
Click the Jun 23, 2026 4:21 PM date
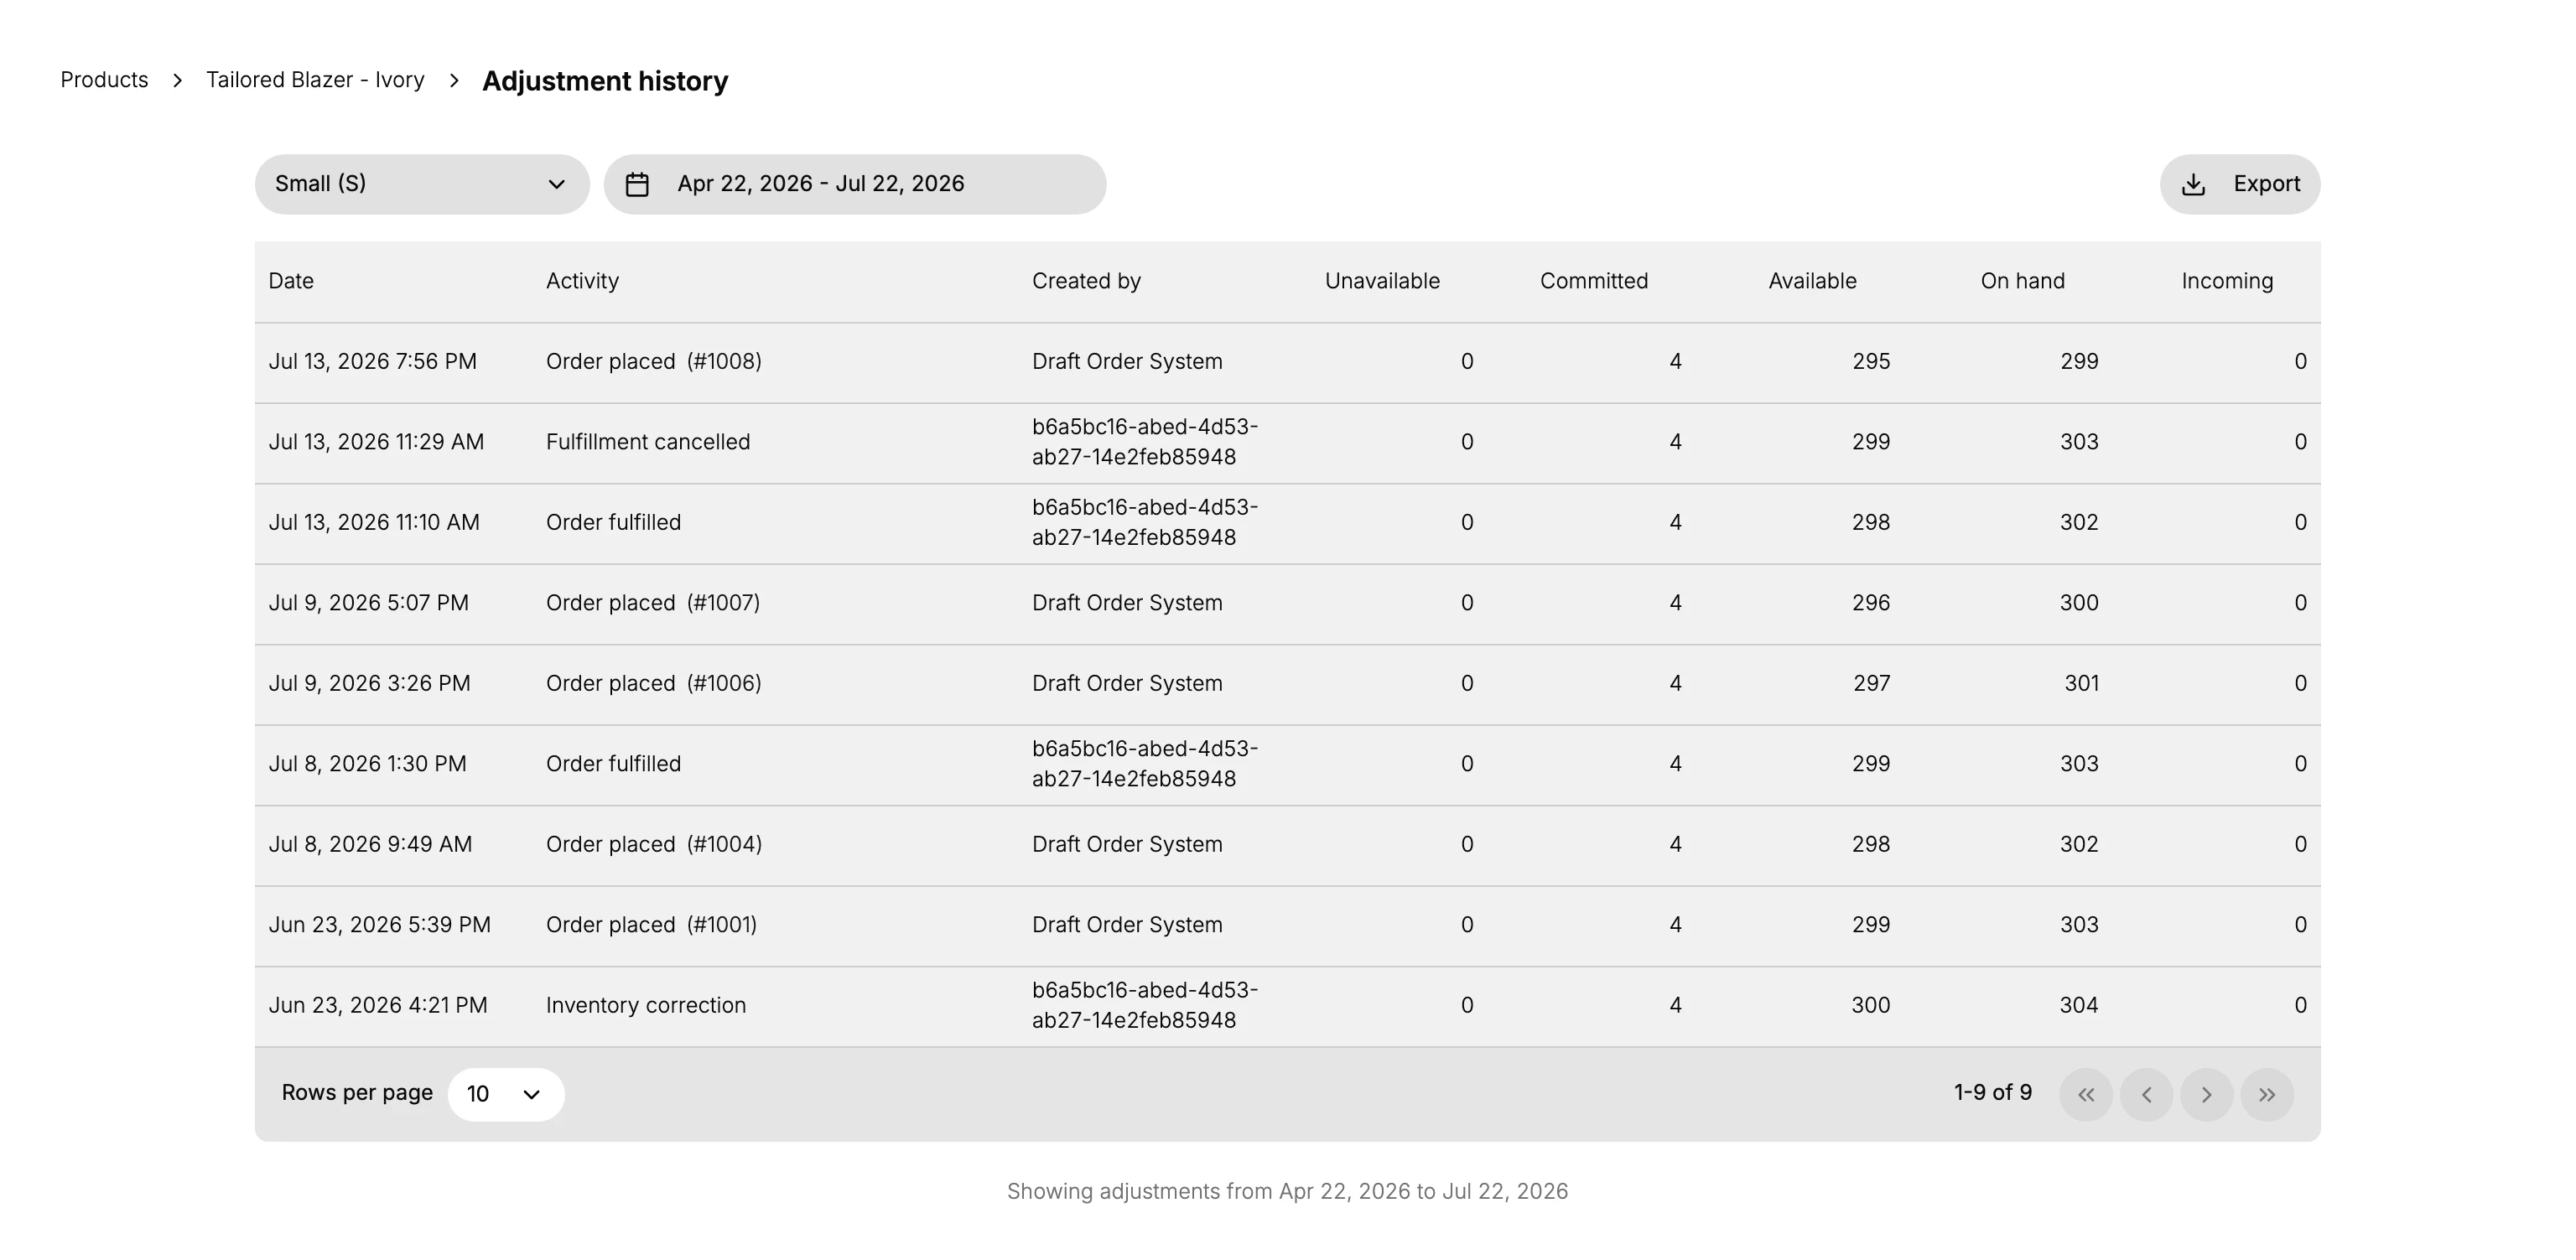(378, 1006)
